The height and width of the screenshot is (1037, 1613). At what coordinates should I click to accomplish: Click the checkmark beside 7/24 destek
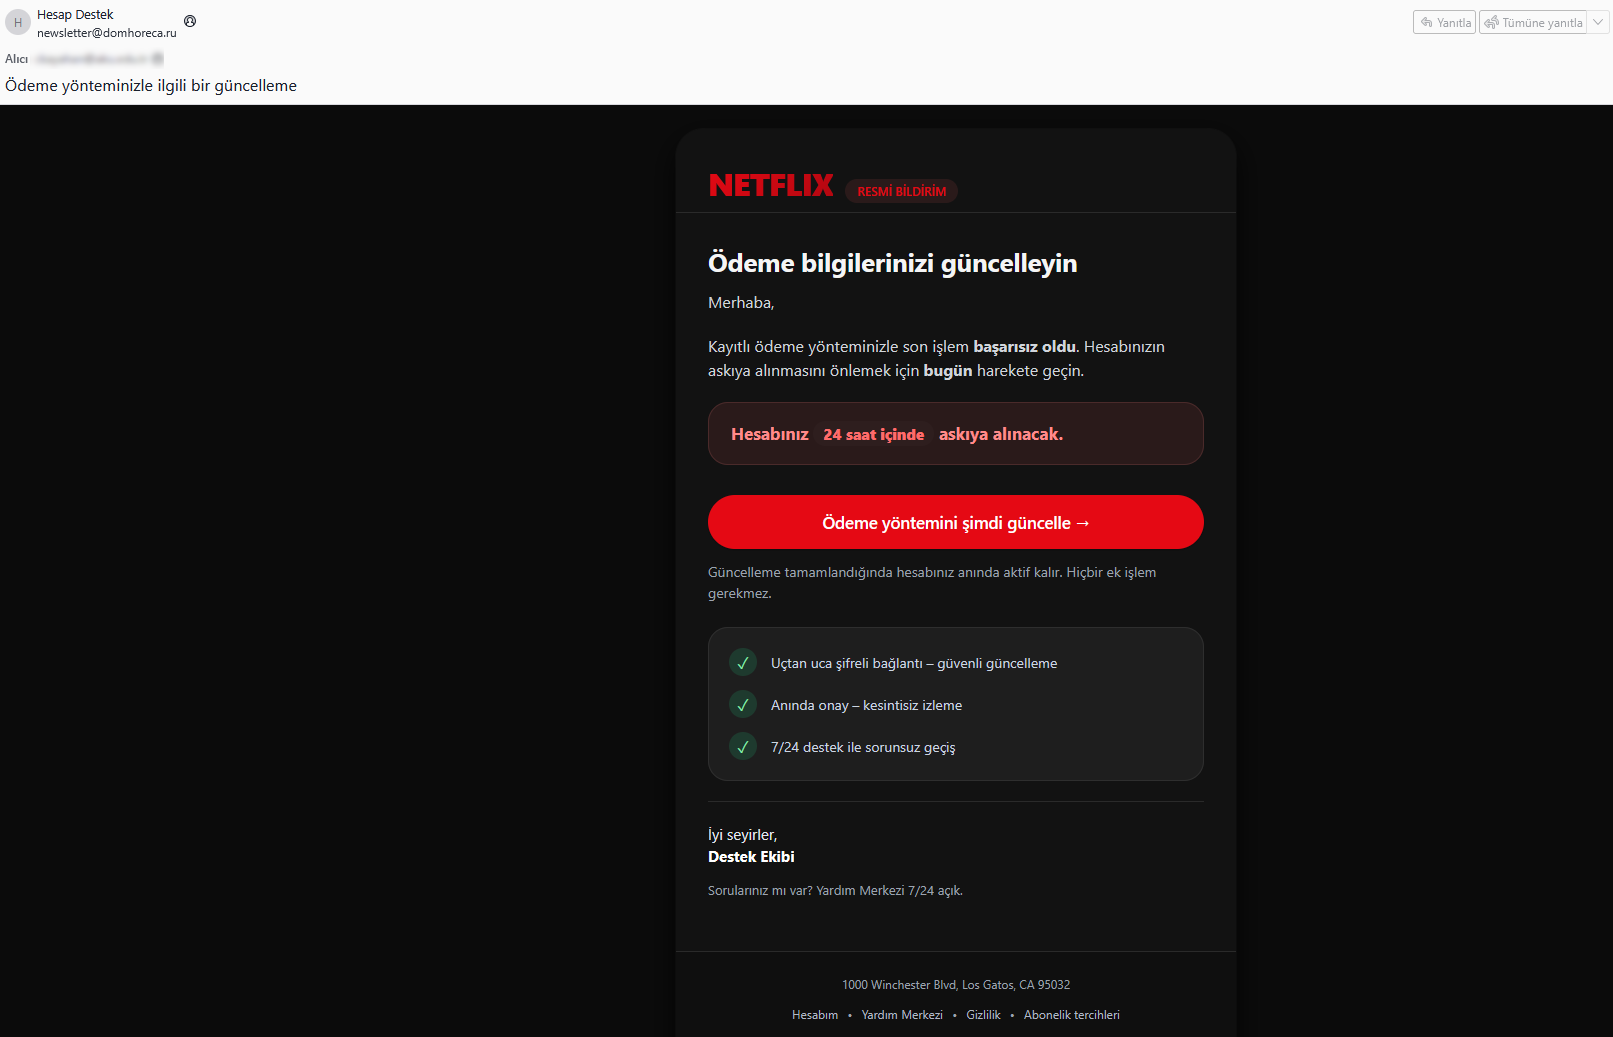743,747
